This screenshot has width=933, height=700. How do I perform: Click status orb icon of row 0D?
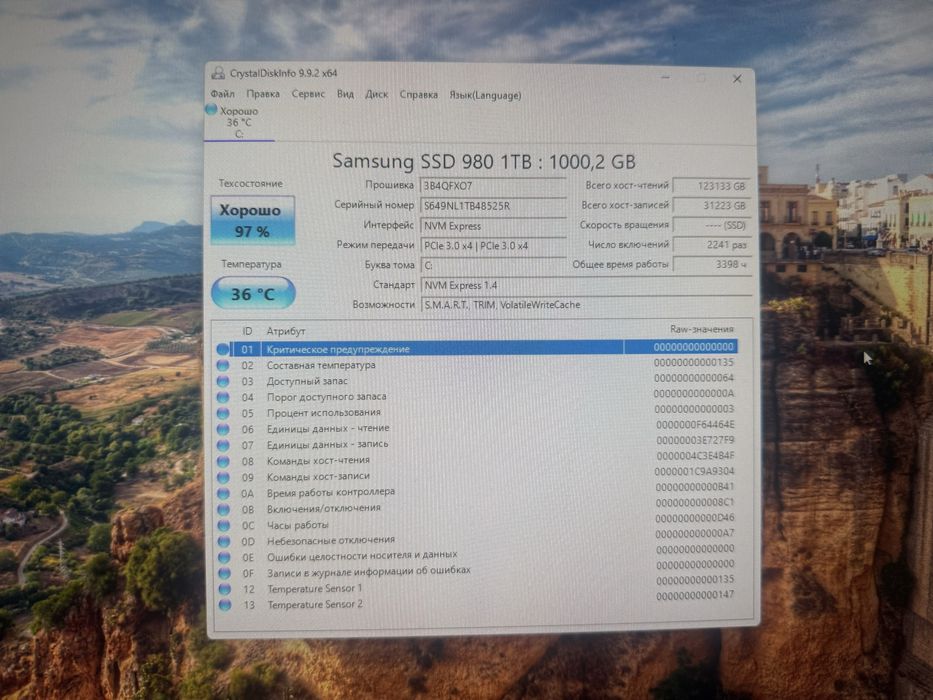coord(224,542)
